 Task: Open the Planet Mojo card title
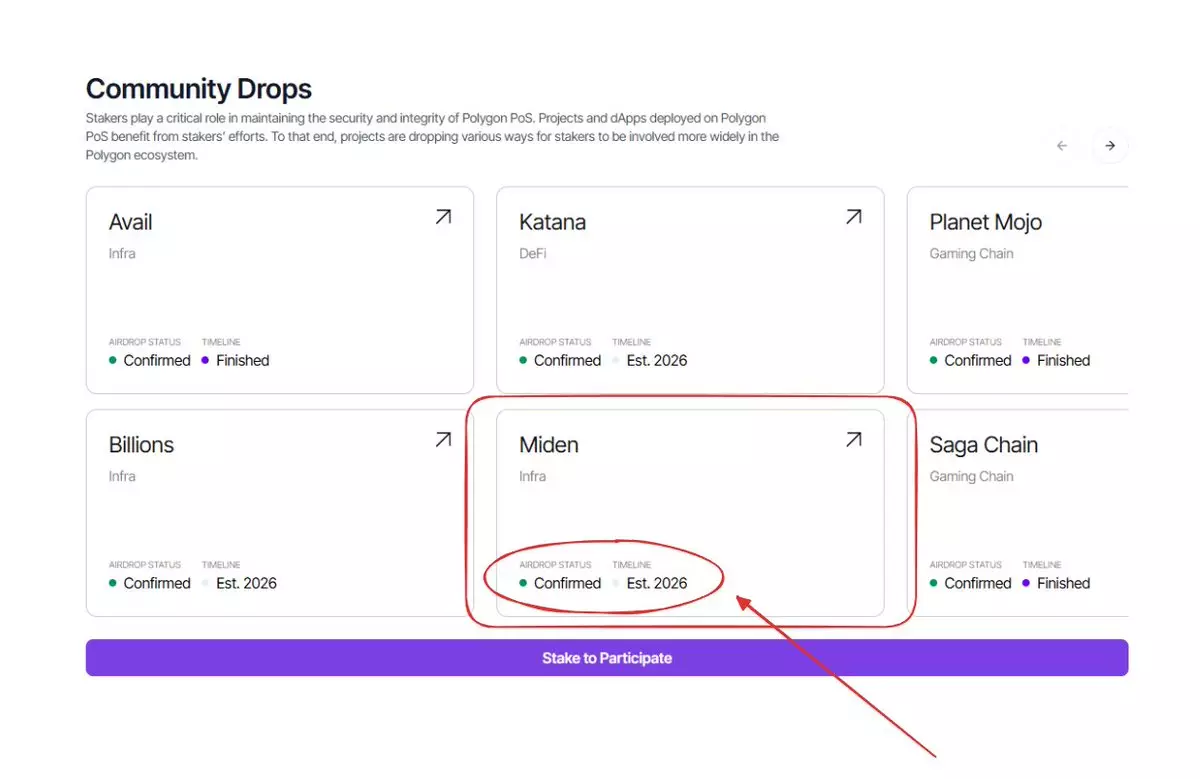[985, 222]
